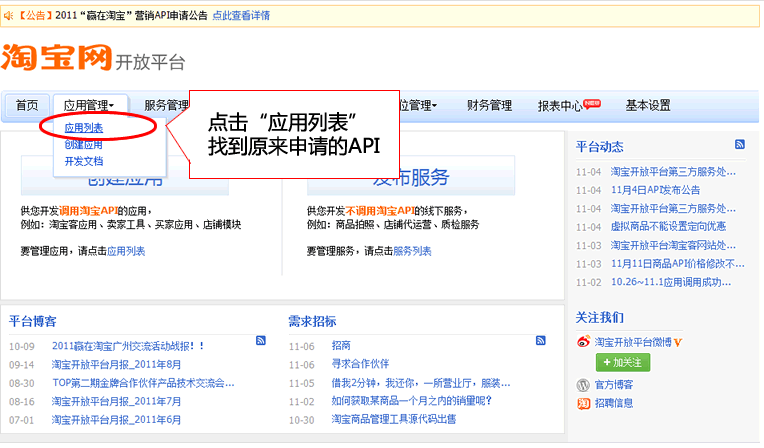This screenshot has height=448, width=764.
Task: Open 2011赢在淘宝广州交流活动战报 blog post
Action: 128,346
